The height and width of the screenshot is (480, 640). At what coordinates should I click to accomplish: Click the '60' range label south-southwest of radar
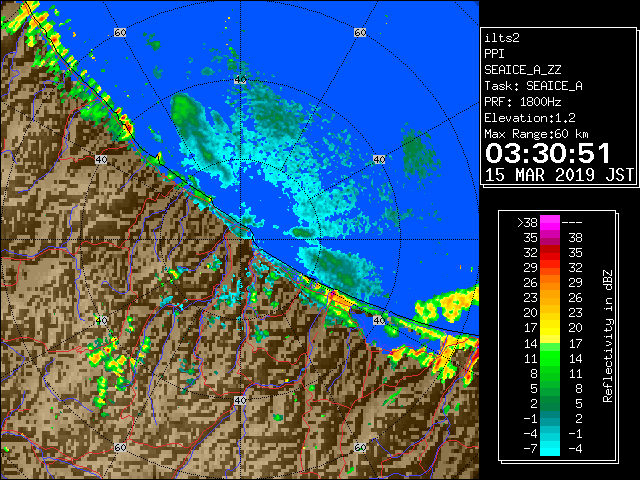pyautogui.click(x=120, y=447)
